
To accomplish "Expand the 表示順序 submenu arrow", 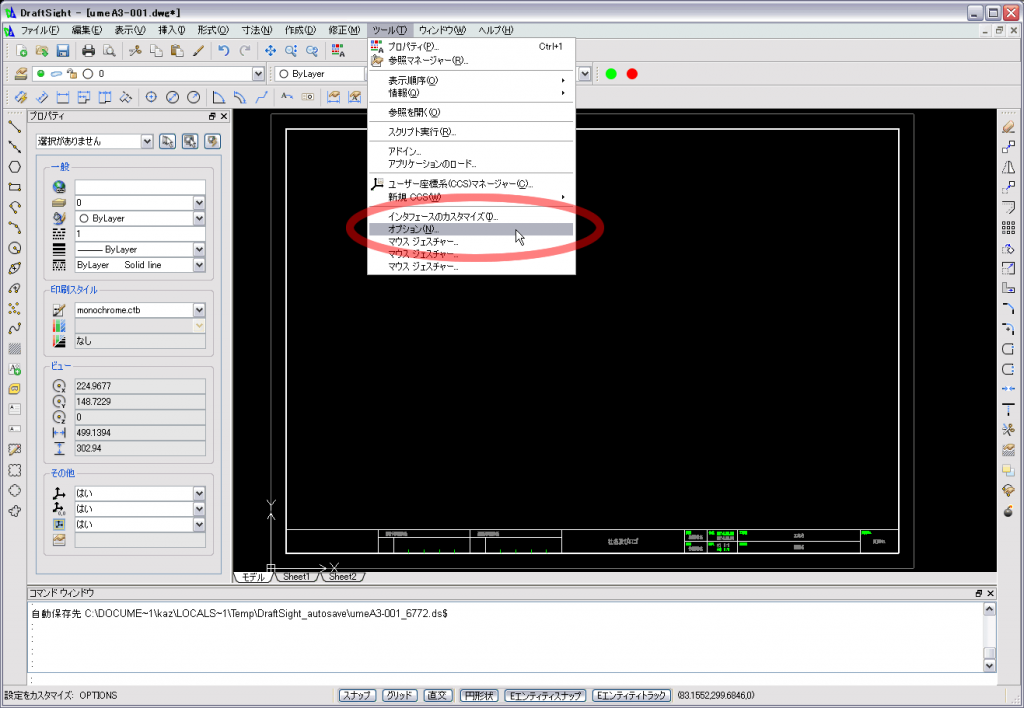I will pos(563,80).
